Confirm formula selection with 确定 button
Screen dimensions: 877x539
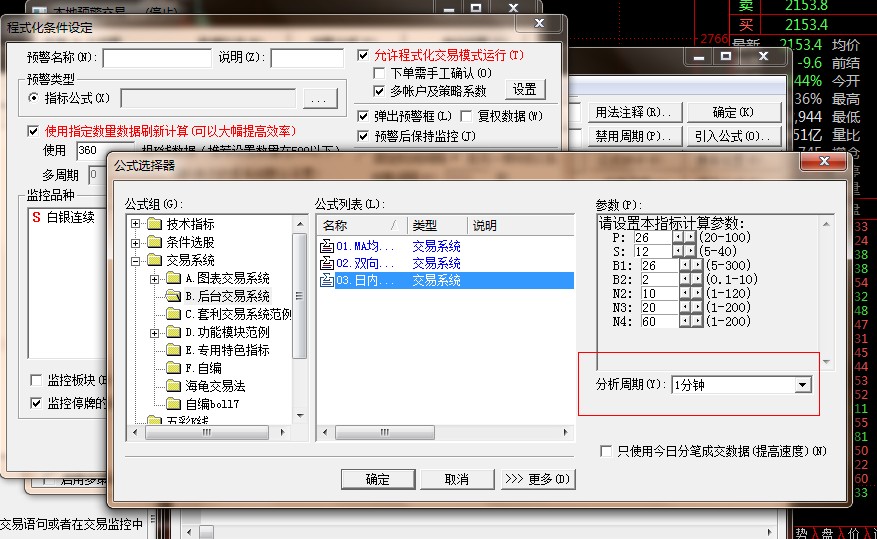[x=378, y=479]
